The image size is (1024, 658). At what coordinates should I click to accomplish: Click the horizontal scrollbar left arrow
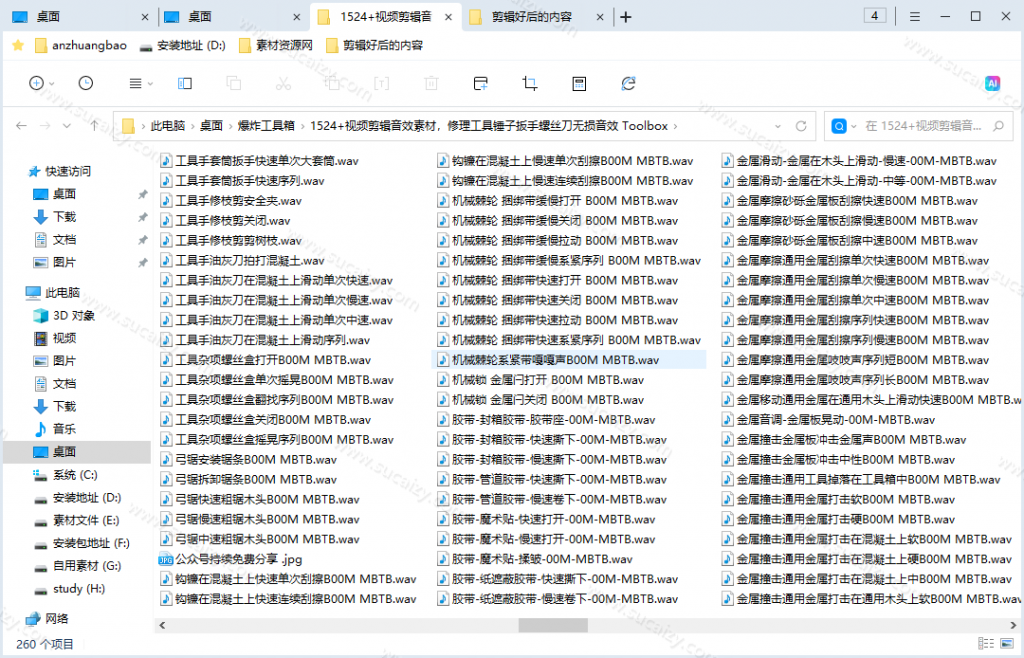point(163,625)
